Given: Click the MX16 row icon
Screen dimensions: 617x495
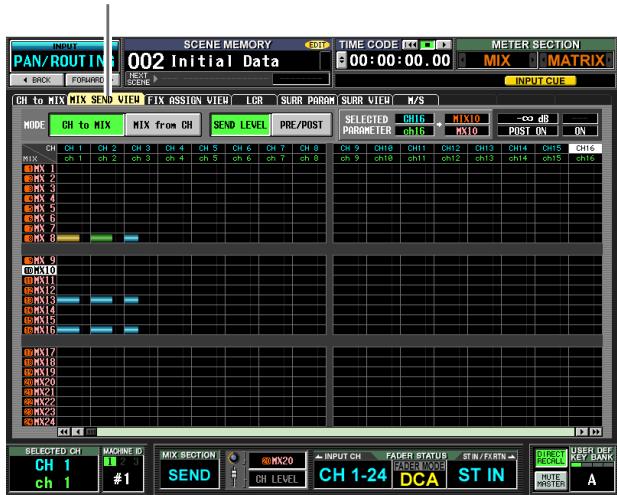Looking at the screenshot, I should 28,330.
